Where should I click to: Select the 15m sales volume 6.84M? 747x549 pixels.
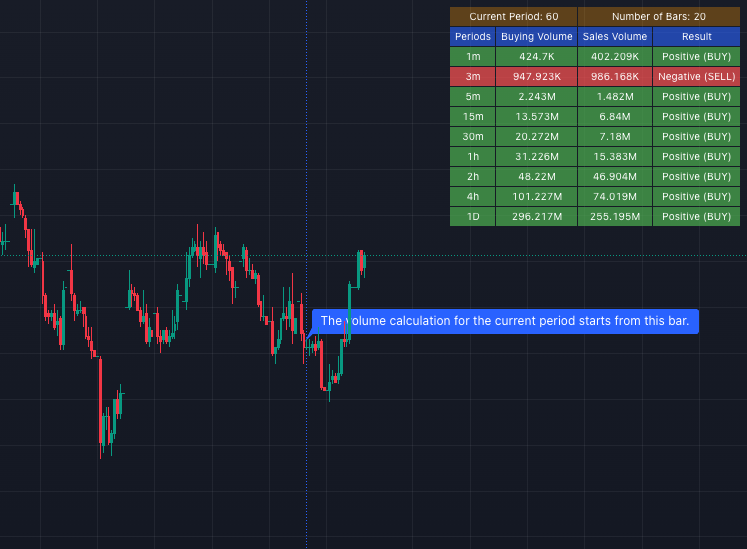(x=615, y=116)
